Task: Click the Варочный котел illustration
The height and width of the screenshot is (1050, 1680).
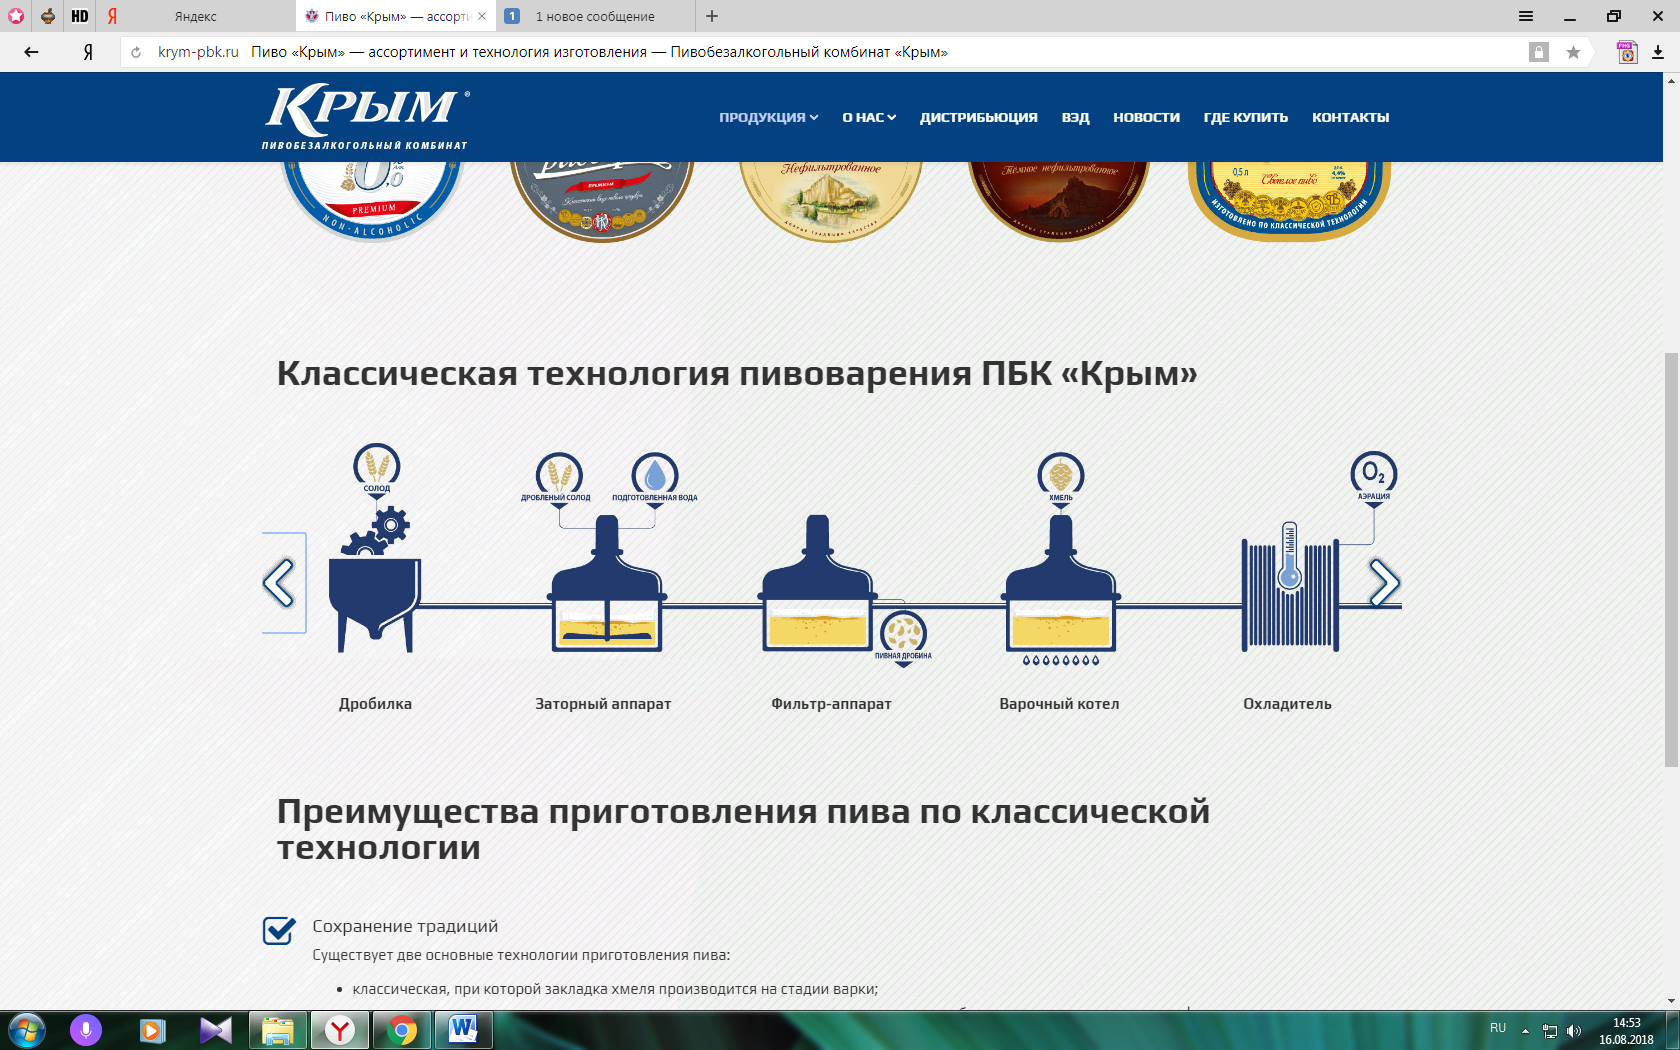Action: pyautogui.click(x=1061, y=588)
